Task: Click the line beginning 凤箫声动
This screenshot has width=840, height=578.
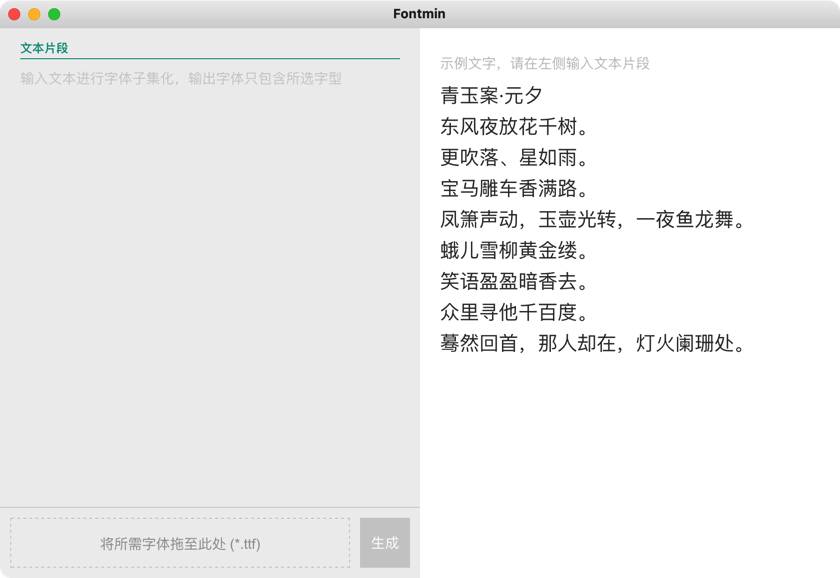Action: point(592,220)
